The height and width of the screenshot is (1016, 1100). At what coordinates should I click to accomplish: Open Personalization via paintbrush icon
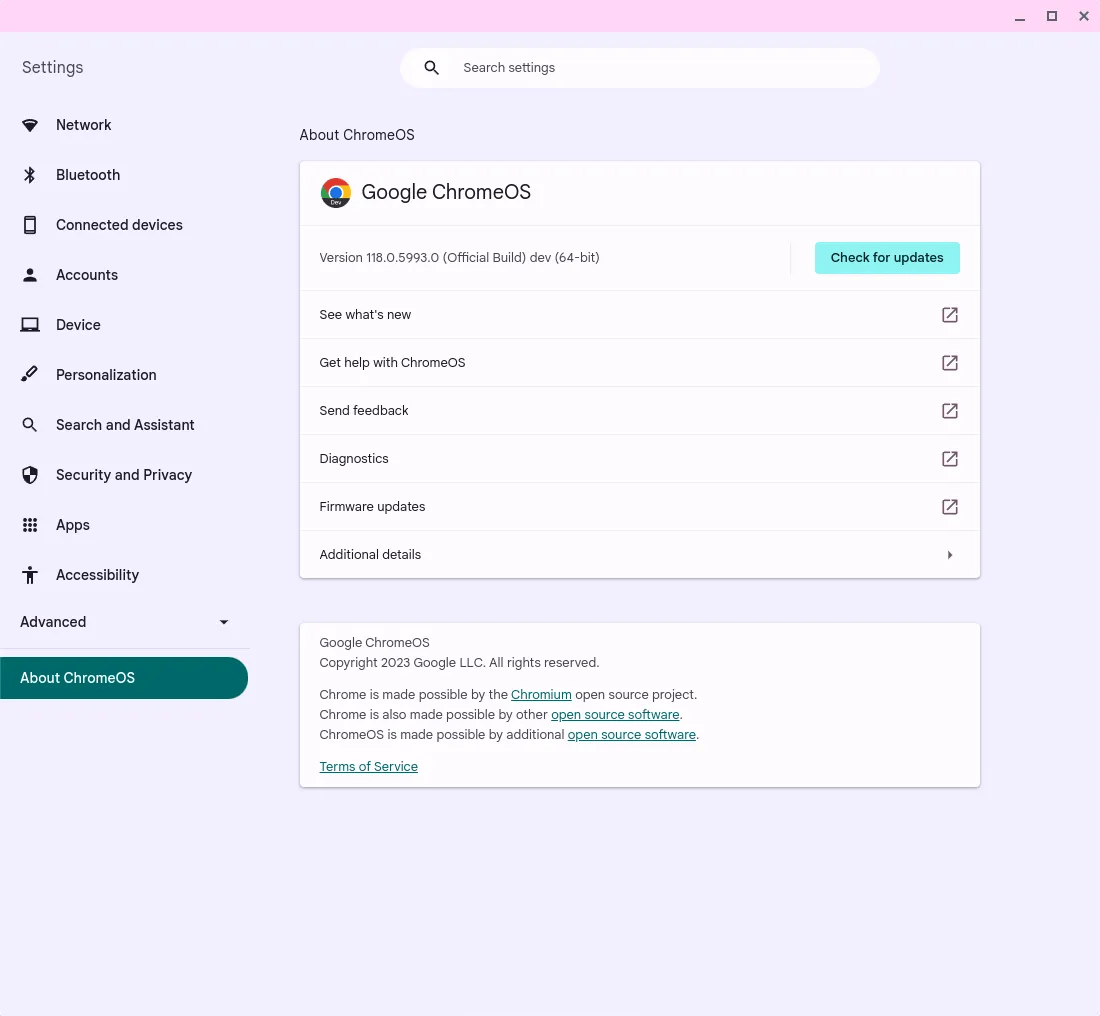[x=30, y=375]
